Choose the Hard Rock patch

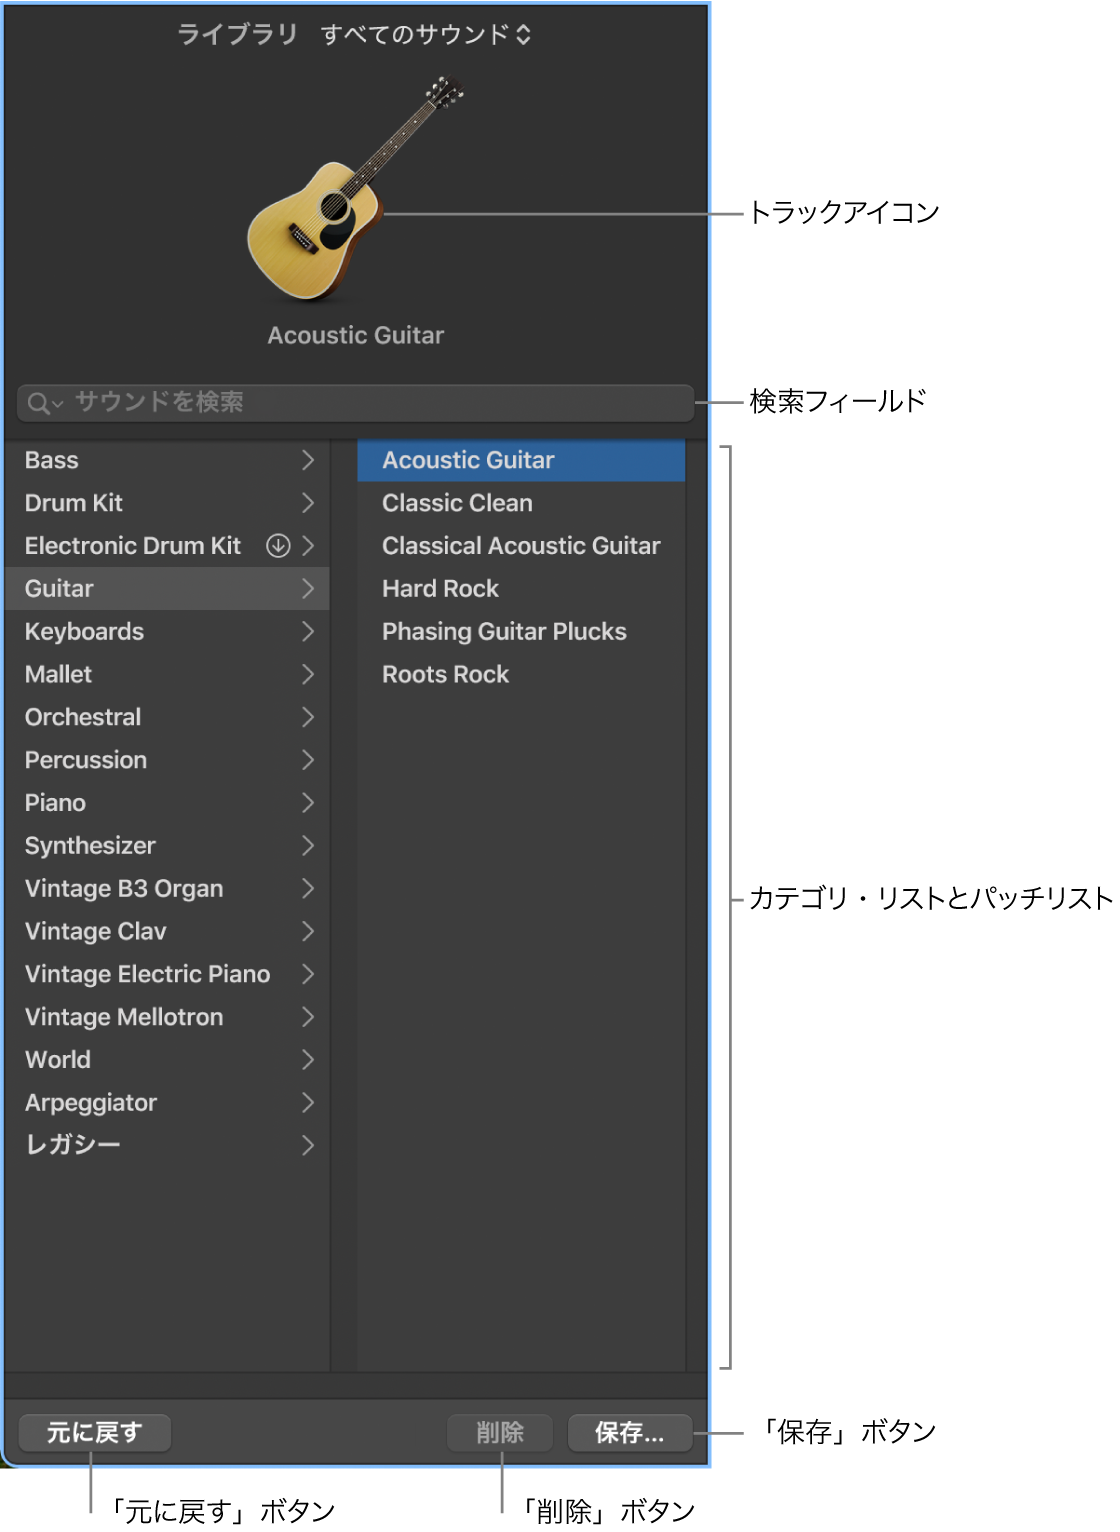pyautogui.click(x=440, y=589)
